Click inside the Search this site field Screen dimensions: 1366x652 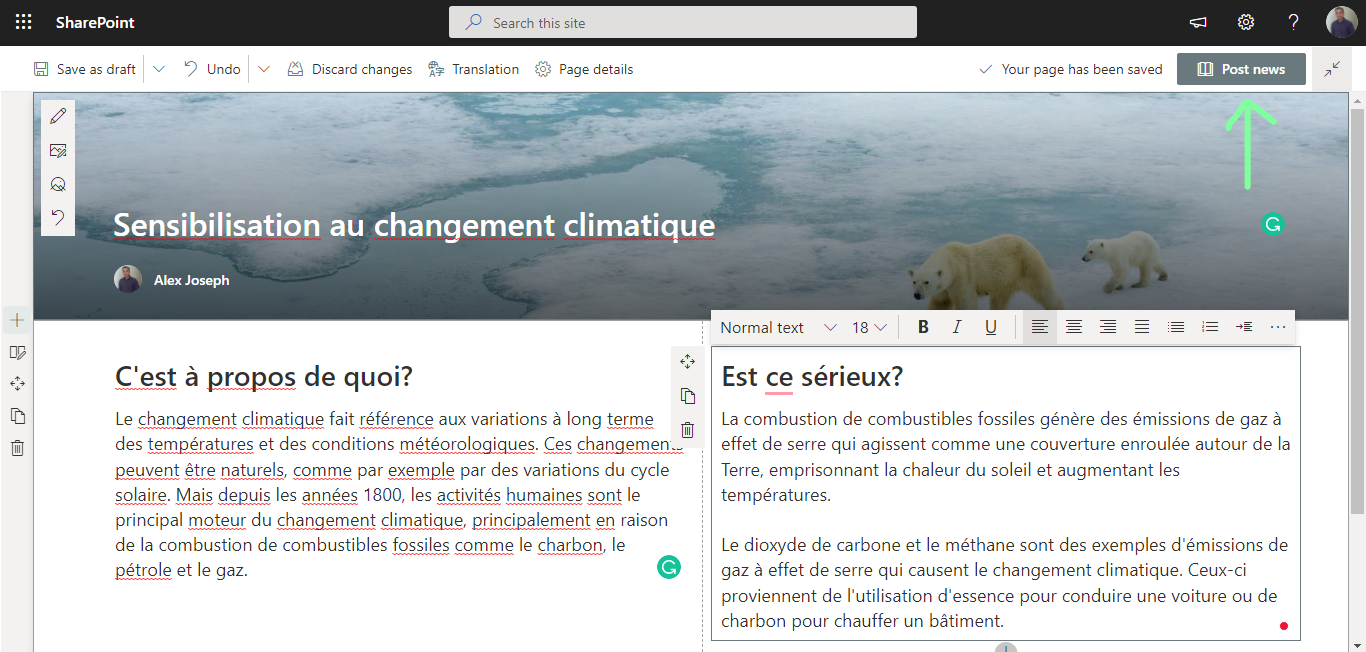tap(683, 22)
